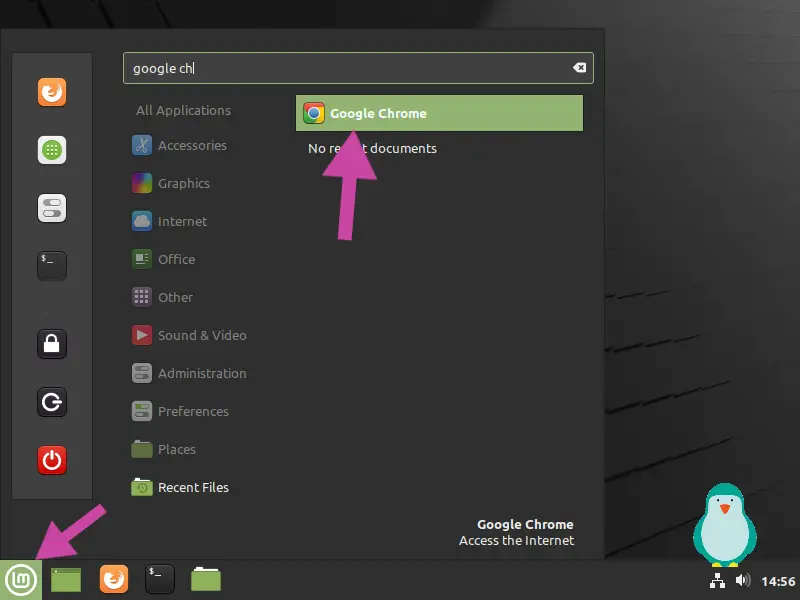This screenshot has height=600, width=800.
Task: Click the Places folder icon
Action: click(142, 449)
